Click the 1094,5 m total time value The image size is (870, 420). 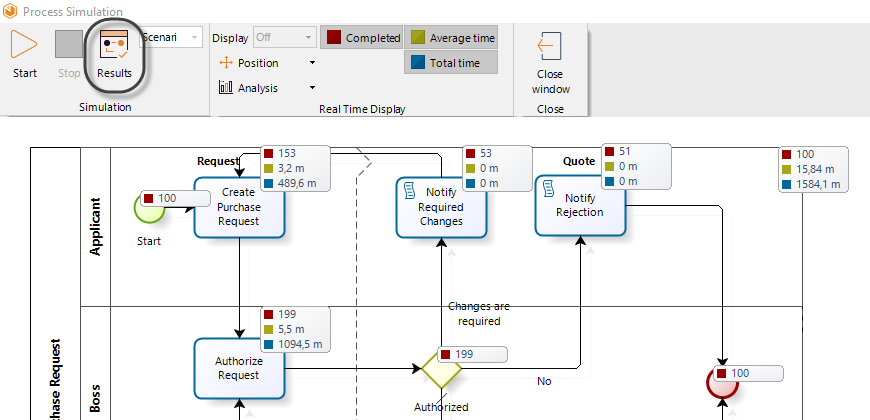pos(301,344)
